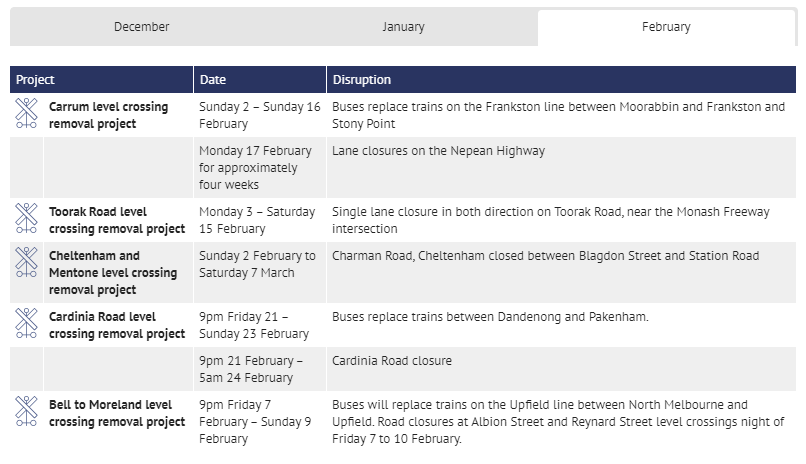Click the Nepean Highway lane closures cell
The height and width of the screenshot is (464, 806).
[x=439, y=151]
